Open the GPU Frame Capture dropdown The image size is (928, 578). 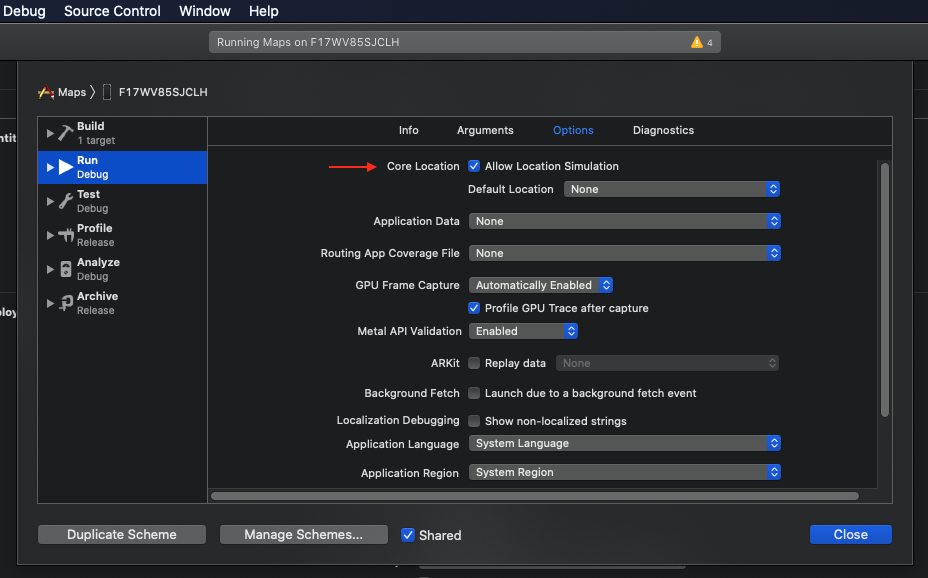coord(541,285)
